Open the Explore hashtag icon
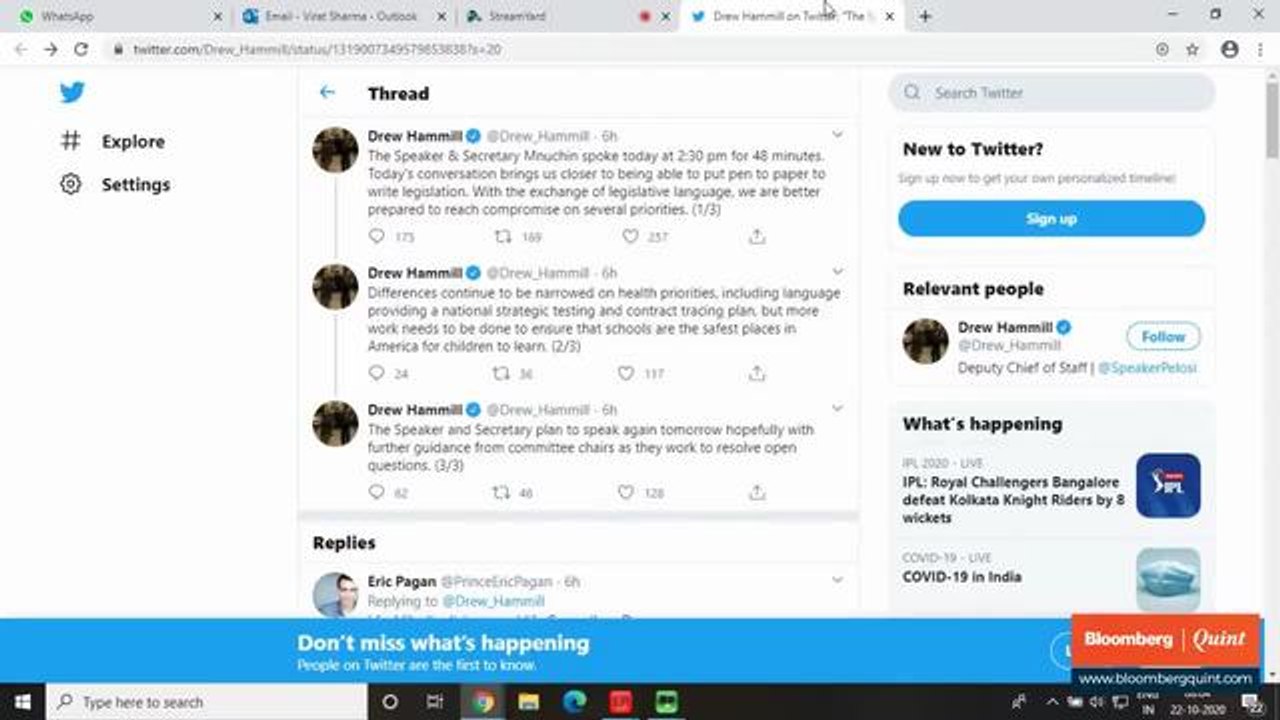This screenshot has width=1280, height=720. click(70, 141)
